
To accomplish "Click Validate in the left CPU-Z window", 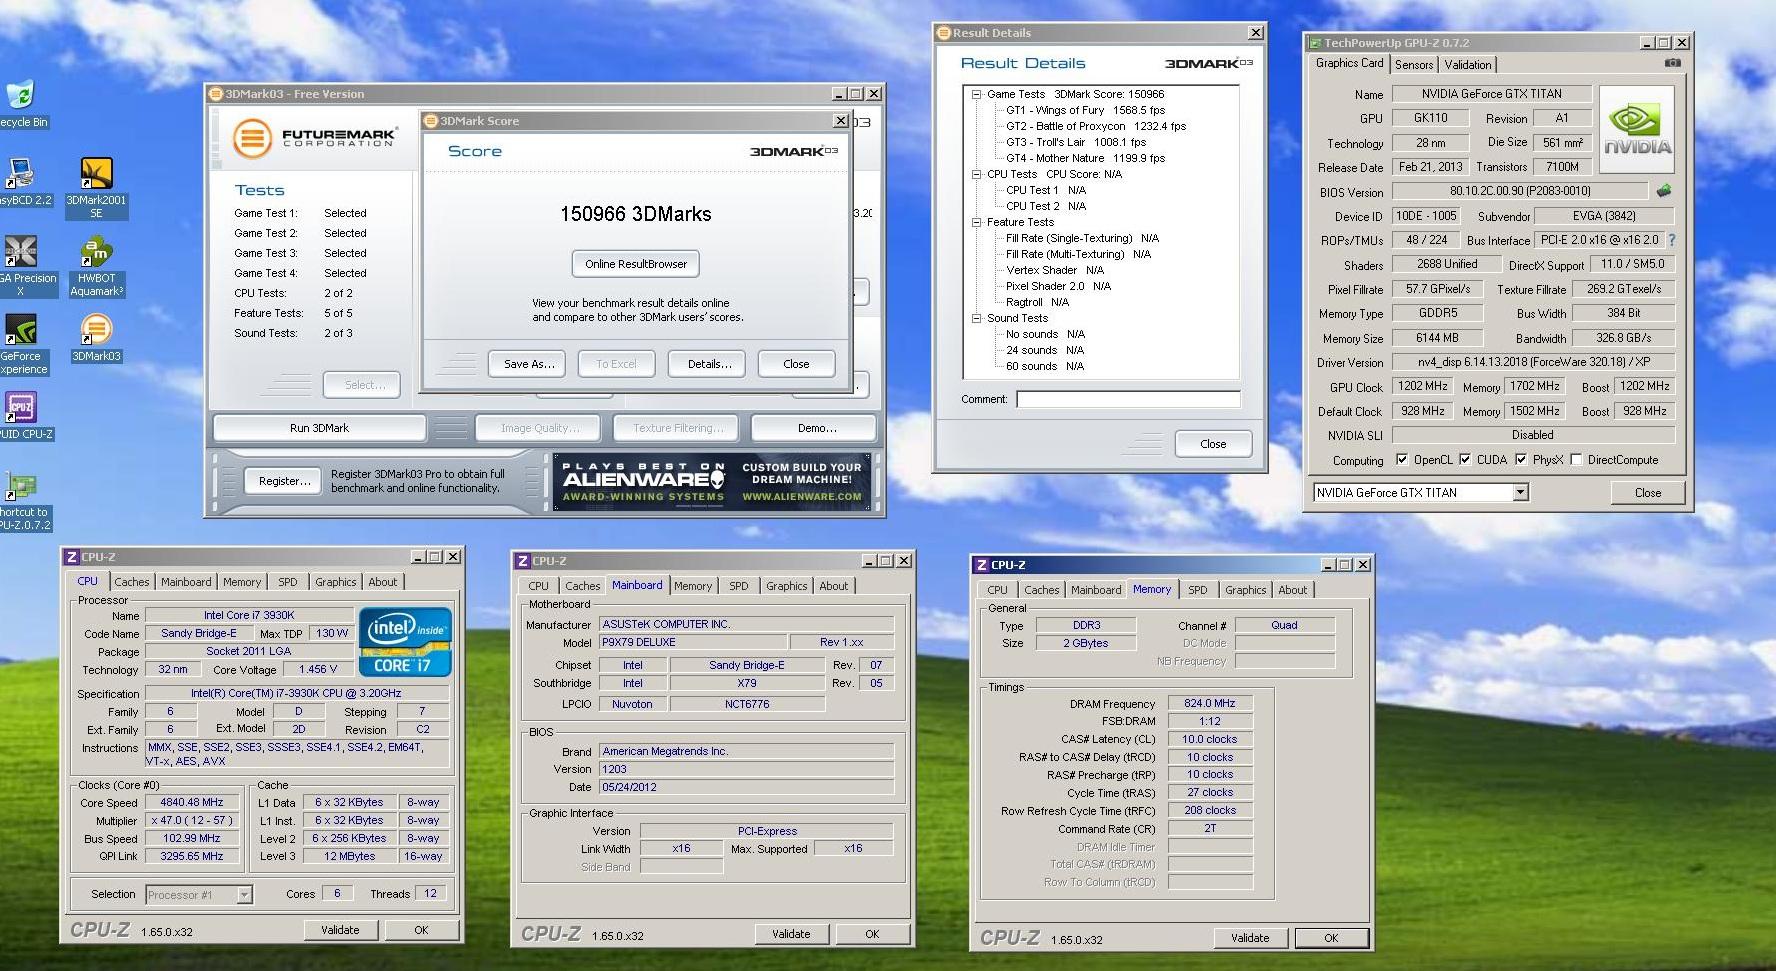I will (340, 930).
